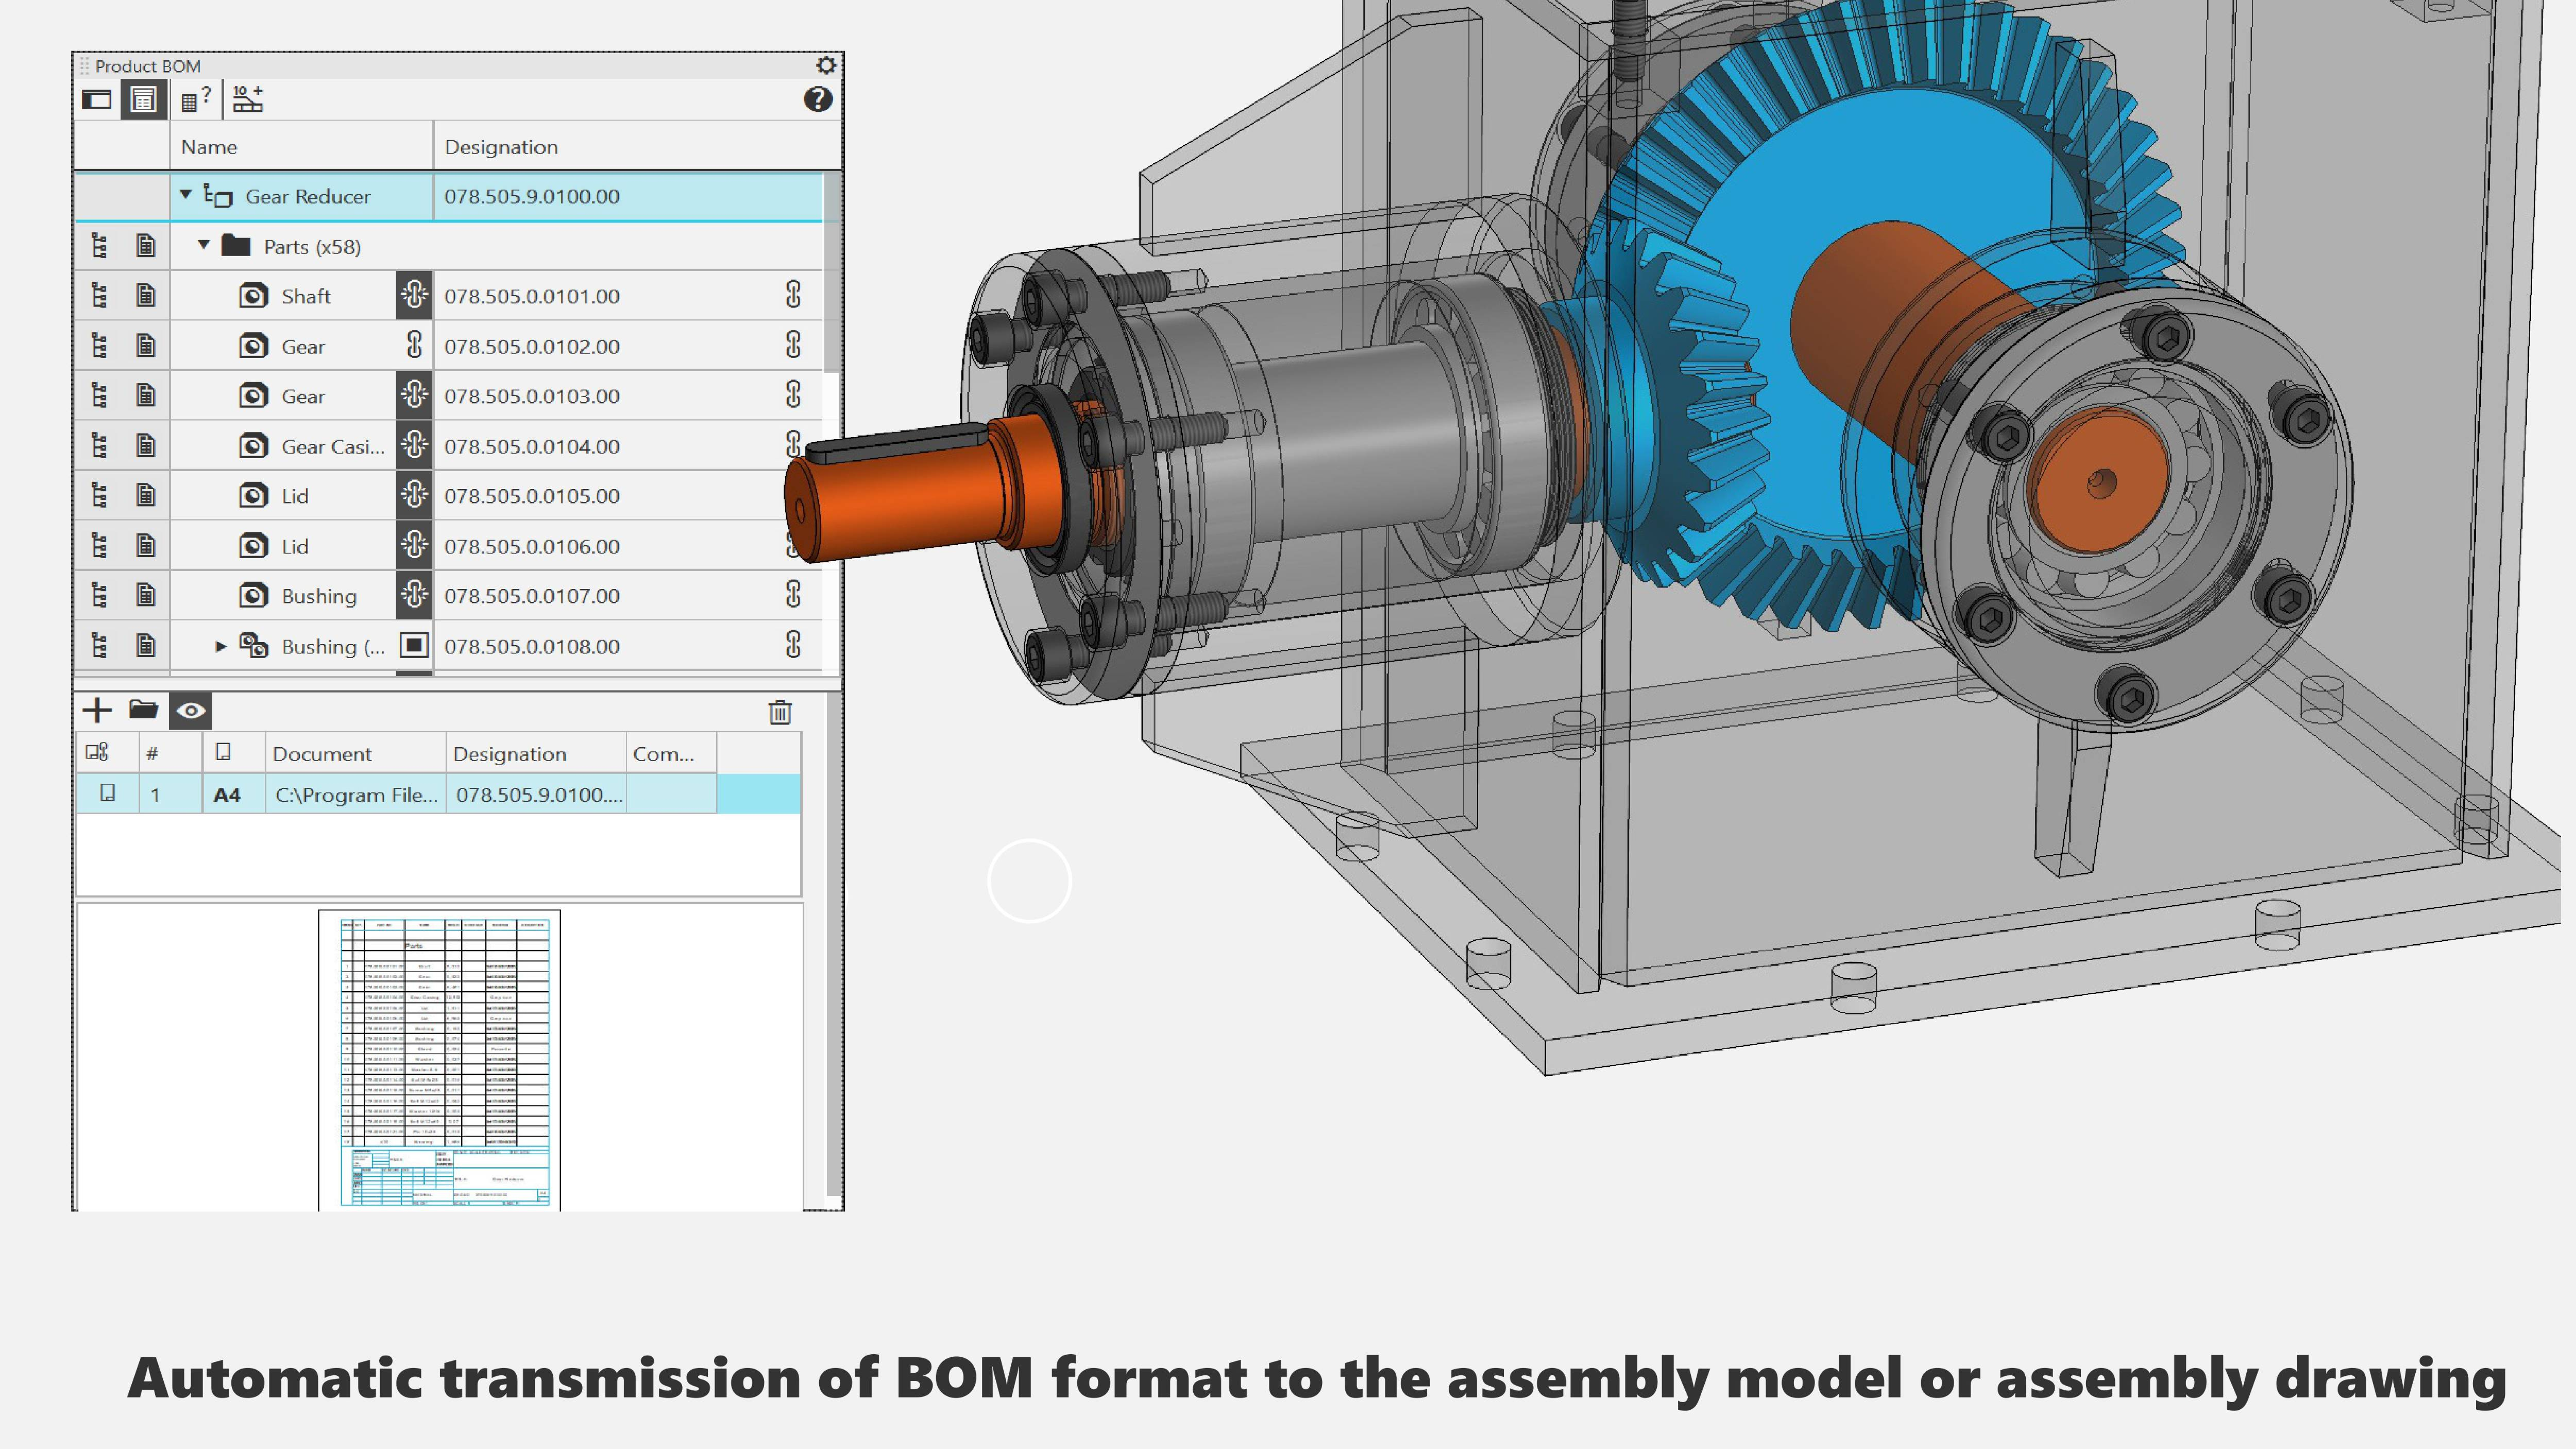Image resolution: width=2576 pixels, height=1449 pixels.
Task: Add a new BOM document with plus icon
Action: pos(97,711)
